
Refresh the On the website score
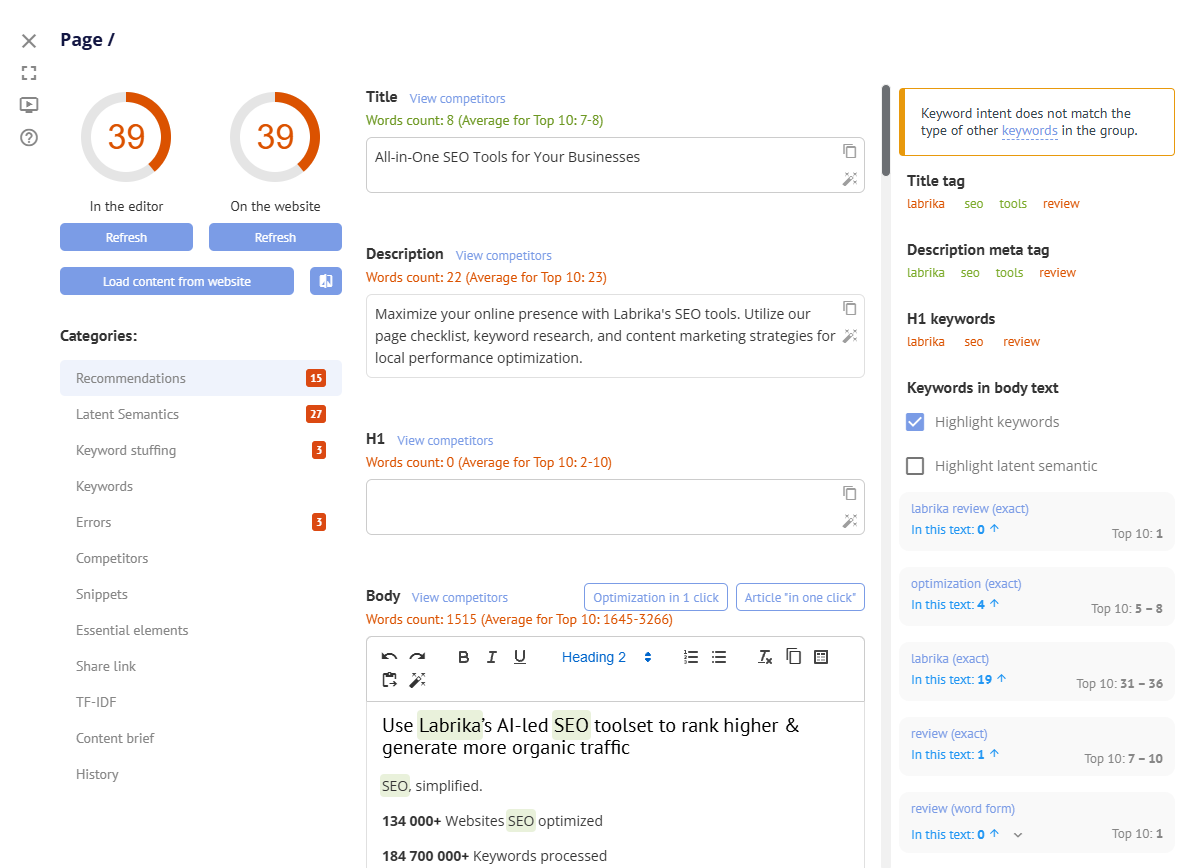[276, 237]
